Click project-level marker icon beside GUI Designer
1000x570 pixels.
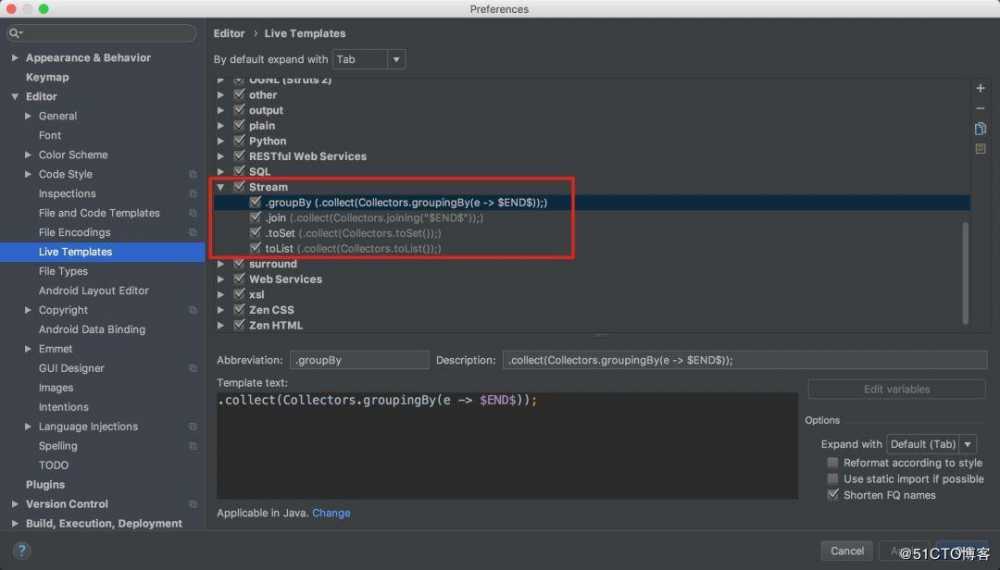pos(193,368)
